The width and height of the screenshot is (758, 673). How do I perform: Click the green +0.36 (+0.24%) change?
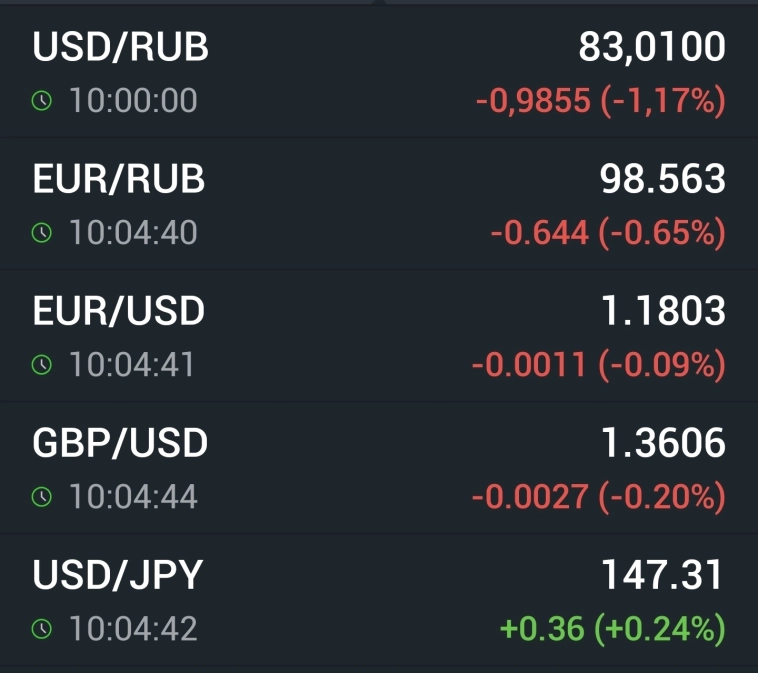click(x=612, y=629)
